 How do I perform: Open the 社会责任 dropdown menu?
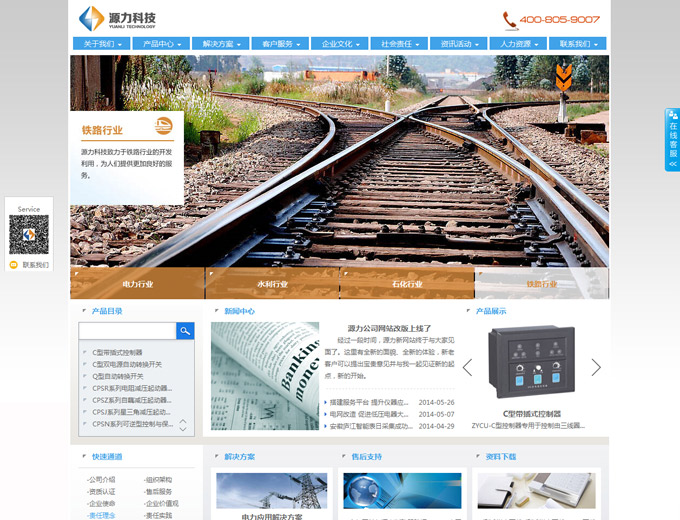point(399,44)
